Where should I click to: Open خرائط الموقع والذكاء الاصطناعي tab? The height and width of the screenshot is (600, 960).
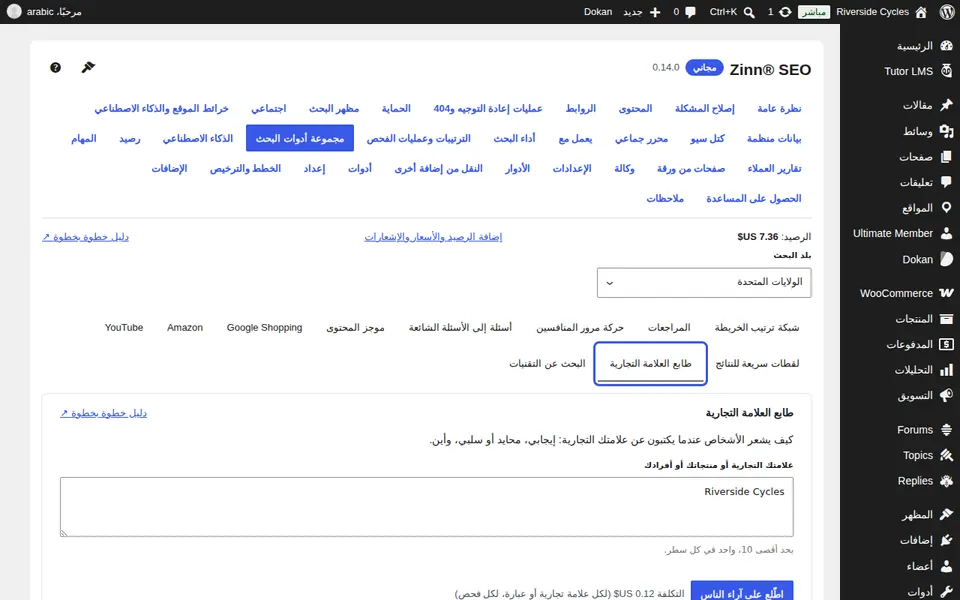pyautogui.click(x=162, y=108)
